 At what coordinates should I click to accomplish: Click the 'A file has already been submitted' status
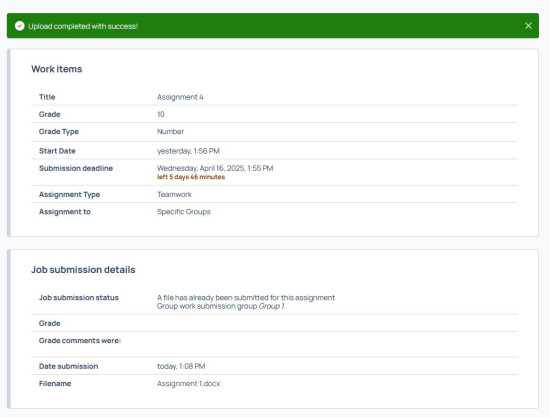click(246, 298)
